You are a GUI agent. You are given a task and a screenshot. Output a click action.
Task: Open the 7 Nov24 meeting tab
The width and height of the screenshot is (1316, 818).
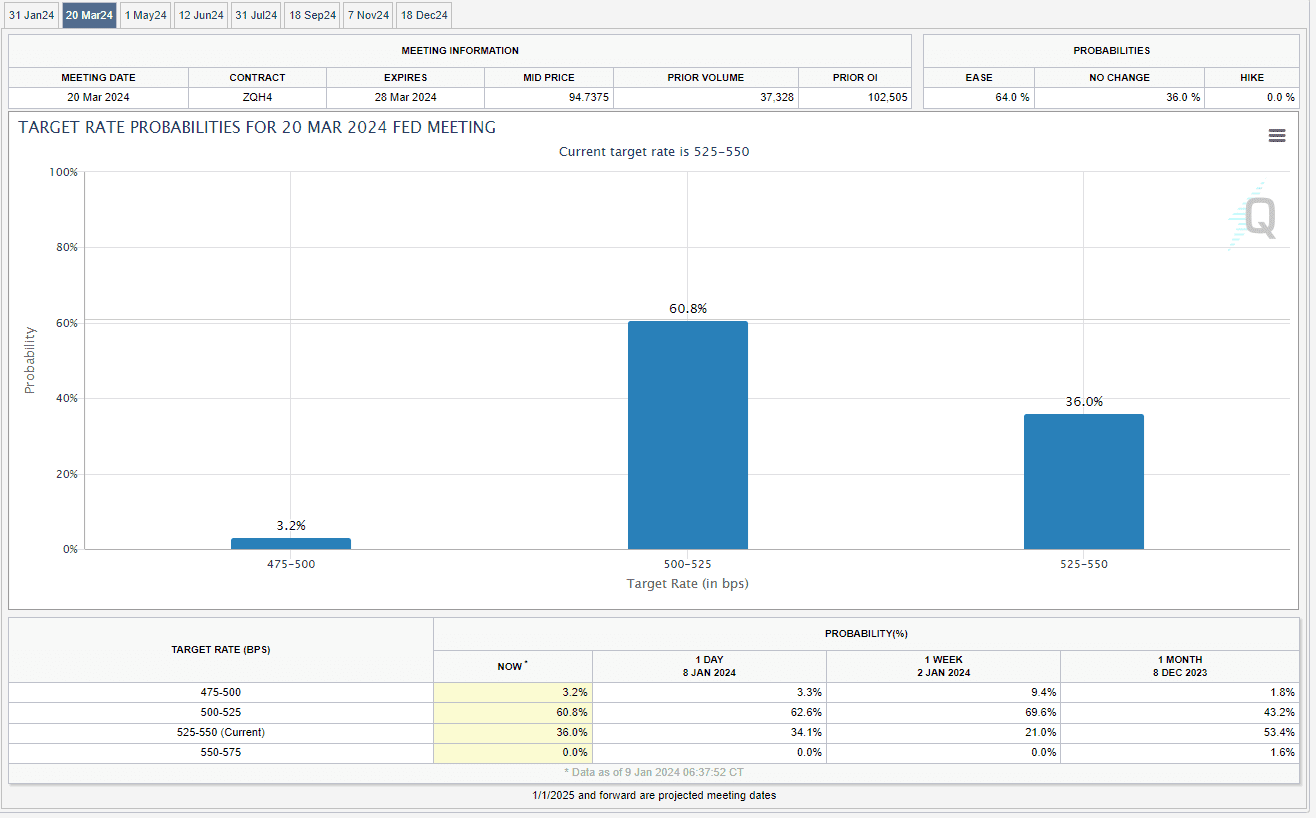[x=368, y=15]
